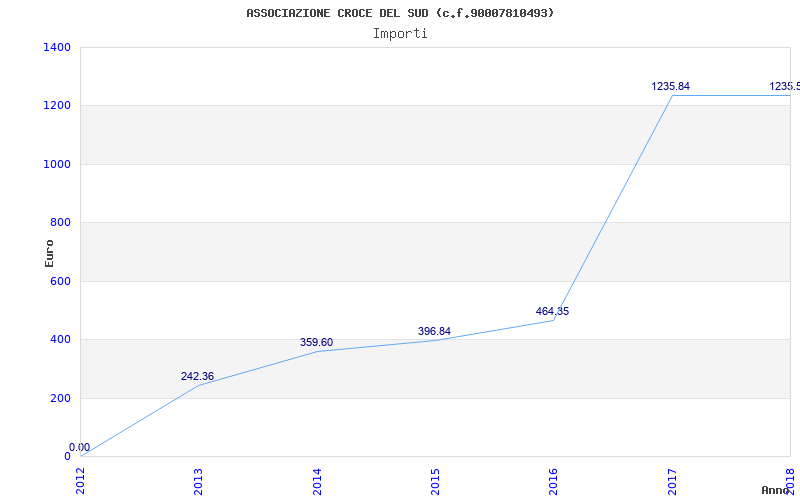Select the 2015 x-axis year label
The image size is (800, 500).
point(435,482)
